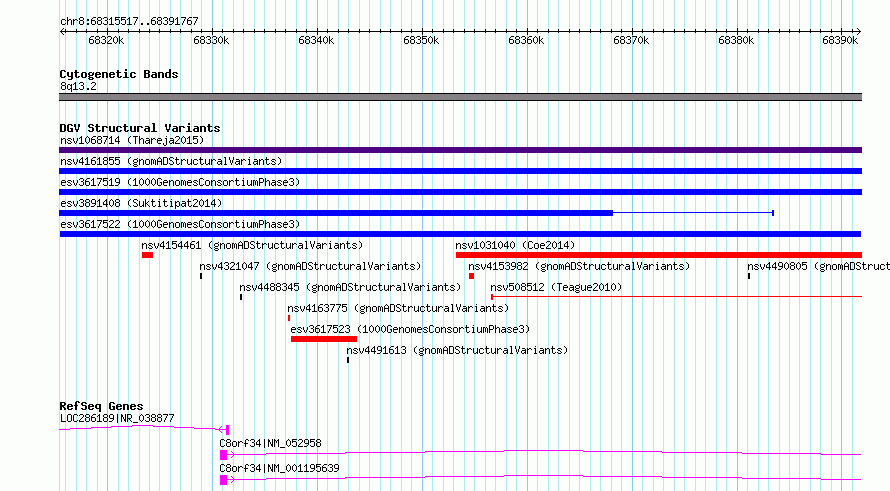Click the left arrowhead of the ruler
890x491 pixels.
62,32
